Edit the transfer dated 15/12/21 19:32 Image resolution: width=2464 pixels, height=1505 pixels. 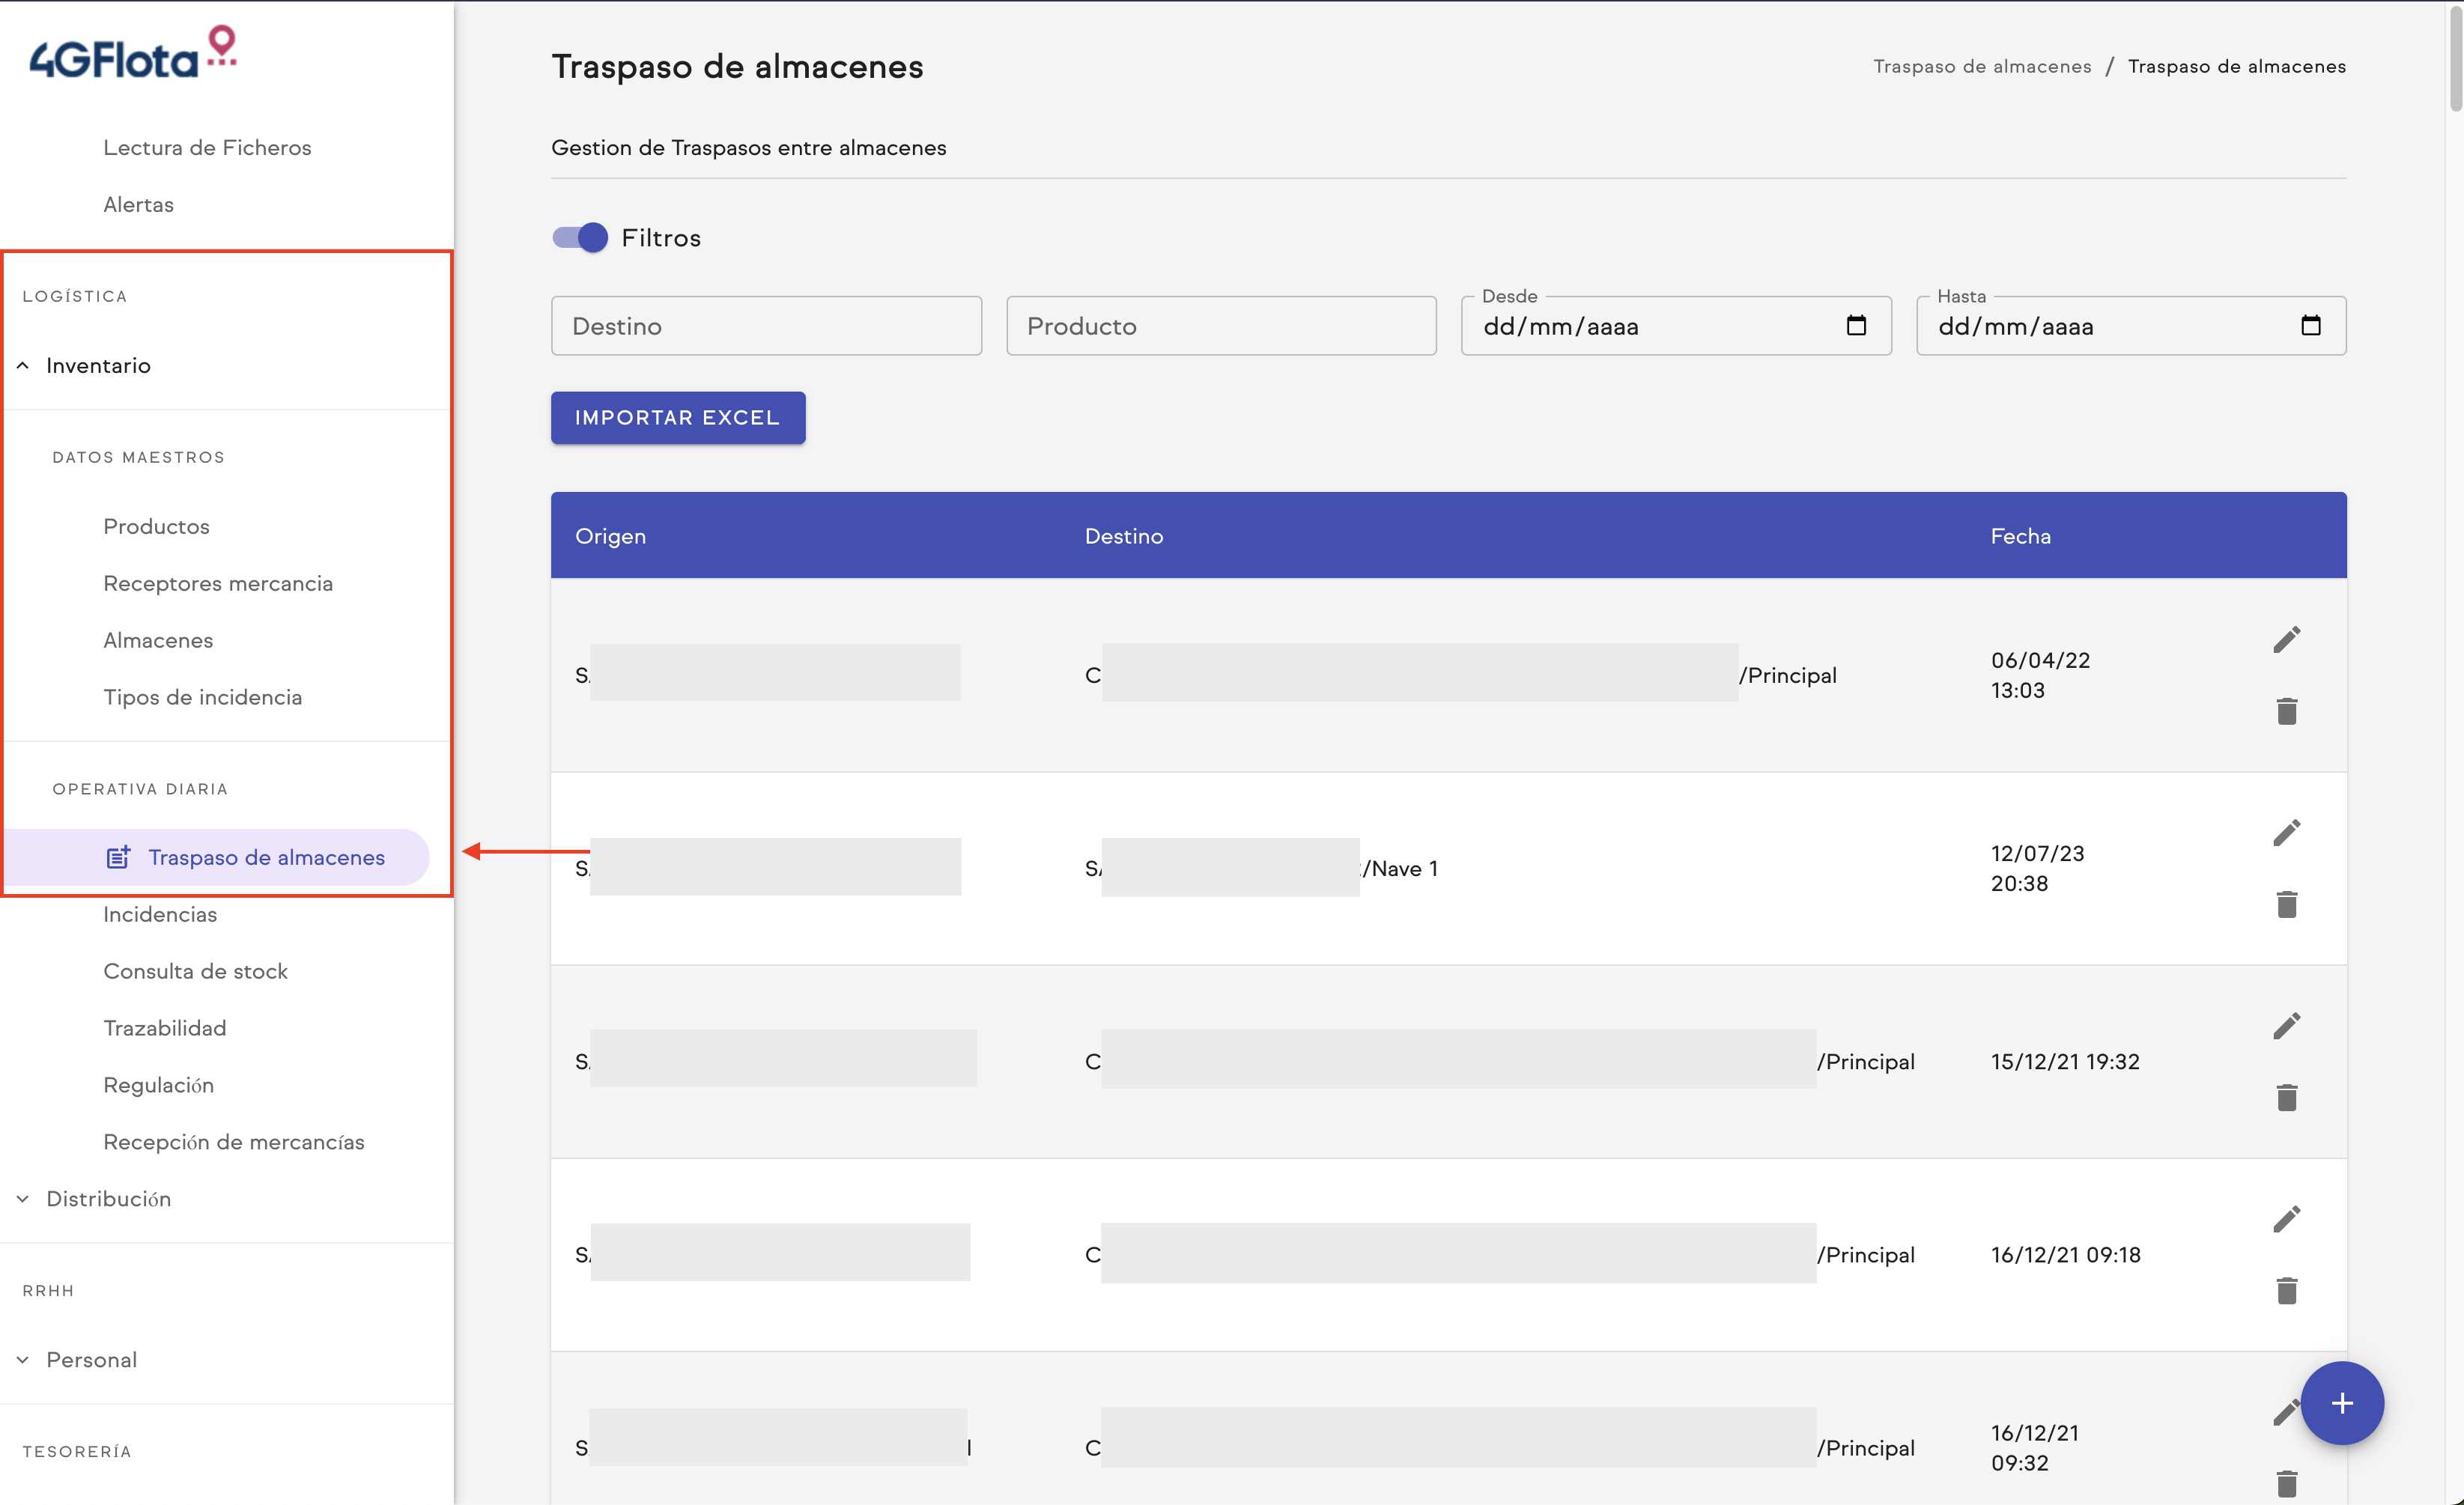point(2289,1025)
